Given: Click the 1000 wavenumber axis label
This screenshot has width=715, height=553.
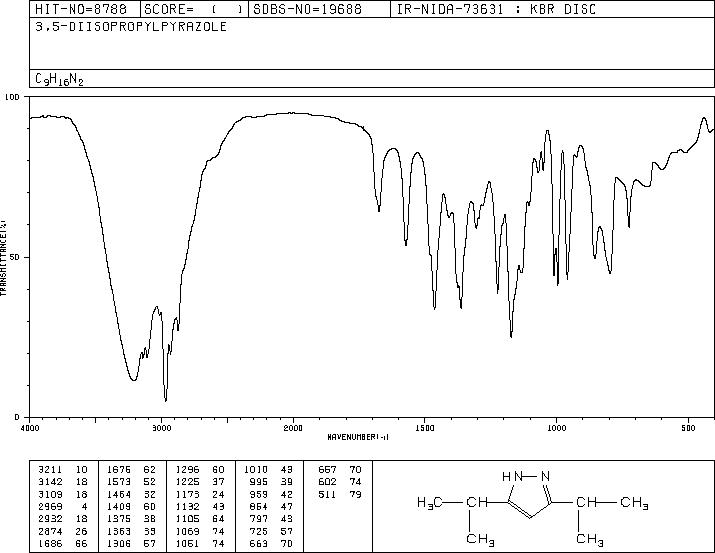Looking at the screenshot, I should tap(557, 428).
